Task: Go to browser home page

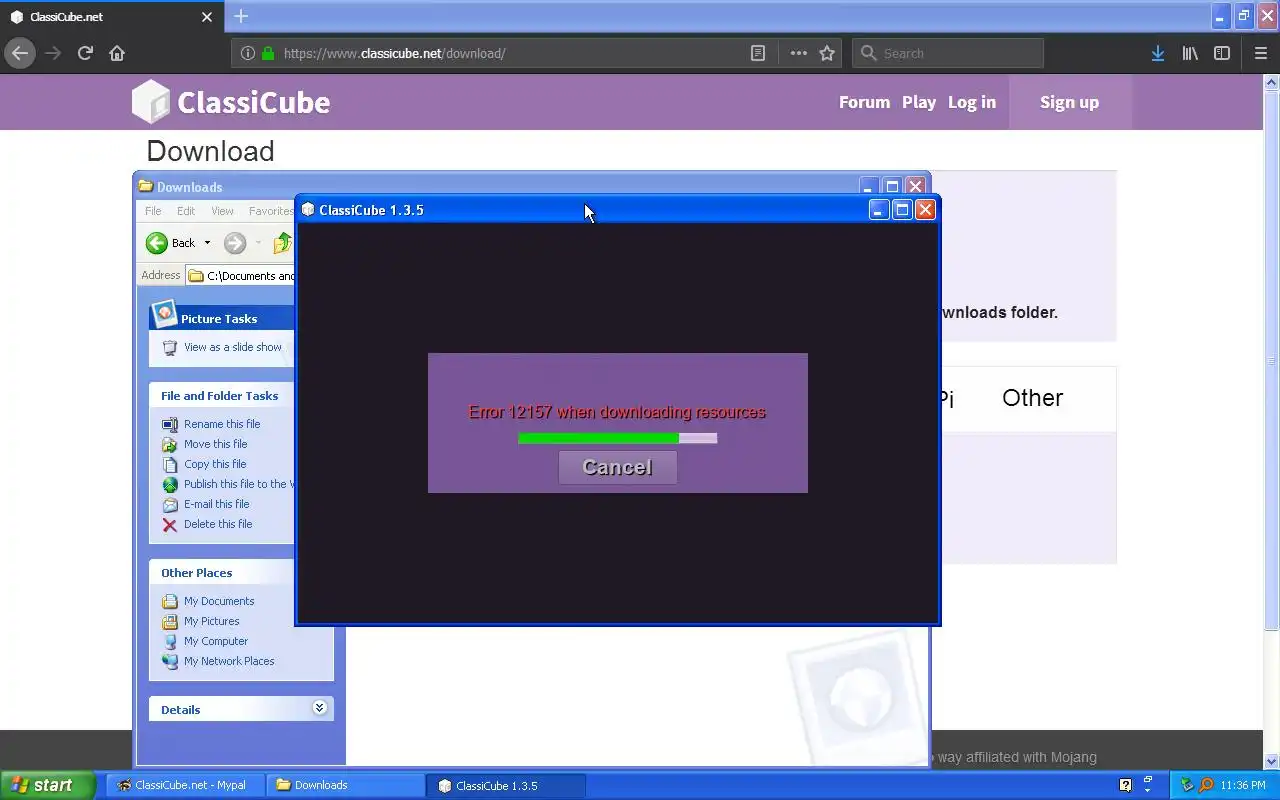Action: coord(117,53)
